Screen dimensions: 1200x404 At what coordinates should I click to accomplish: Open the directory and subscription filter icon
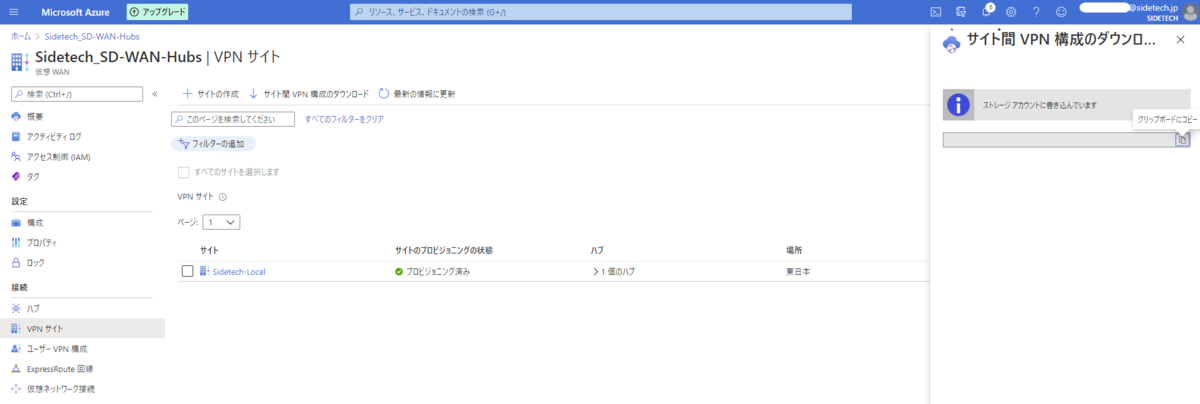[960, 11]
